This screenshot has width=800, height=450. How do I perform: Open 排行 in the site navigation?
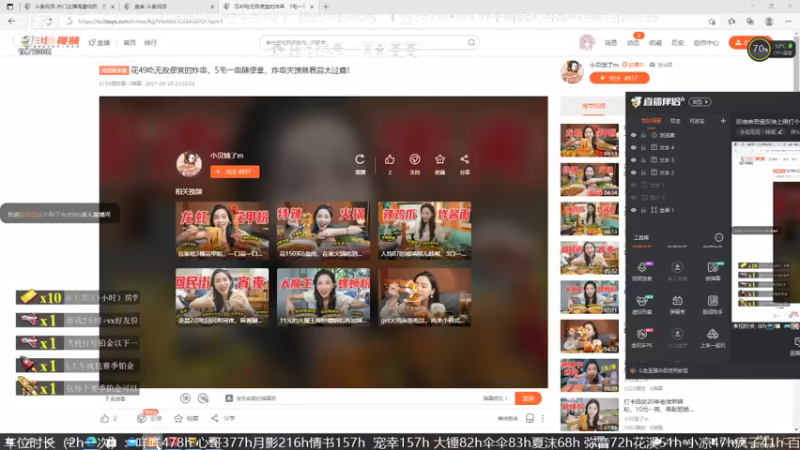coord(151,43)
